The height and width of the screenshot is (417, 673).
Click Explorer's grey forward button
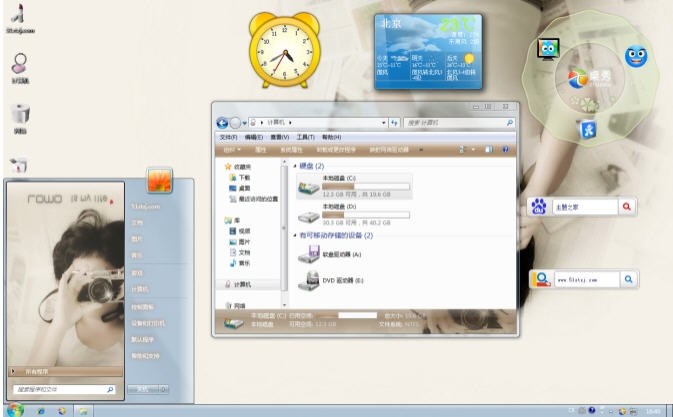tap(235, 123)
